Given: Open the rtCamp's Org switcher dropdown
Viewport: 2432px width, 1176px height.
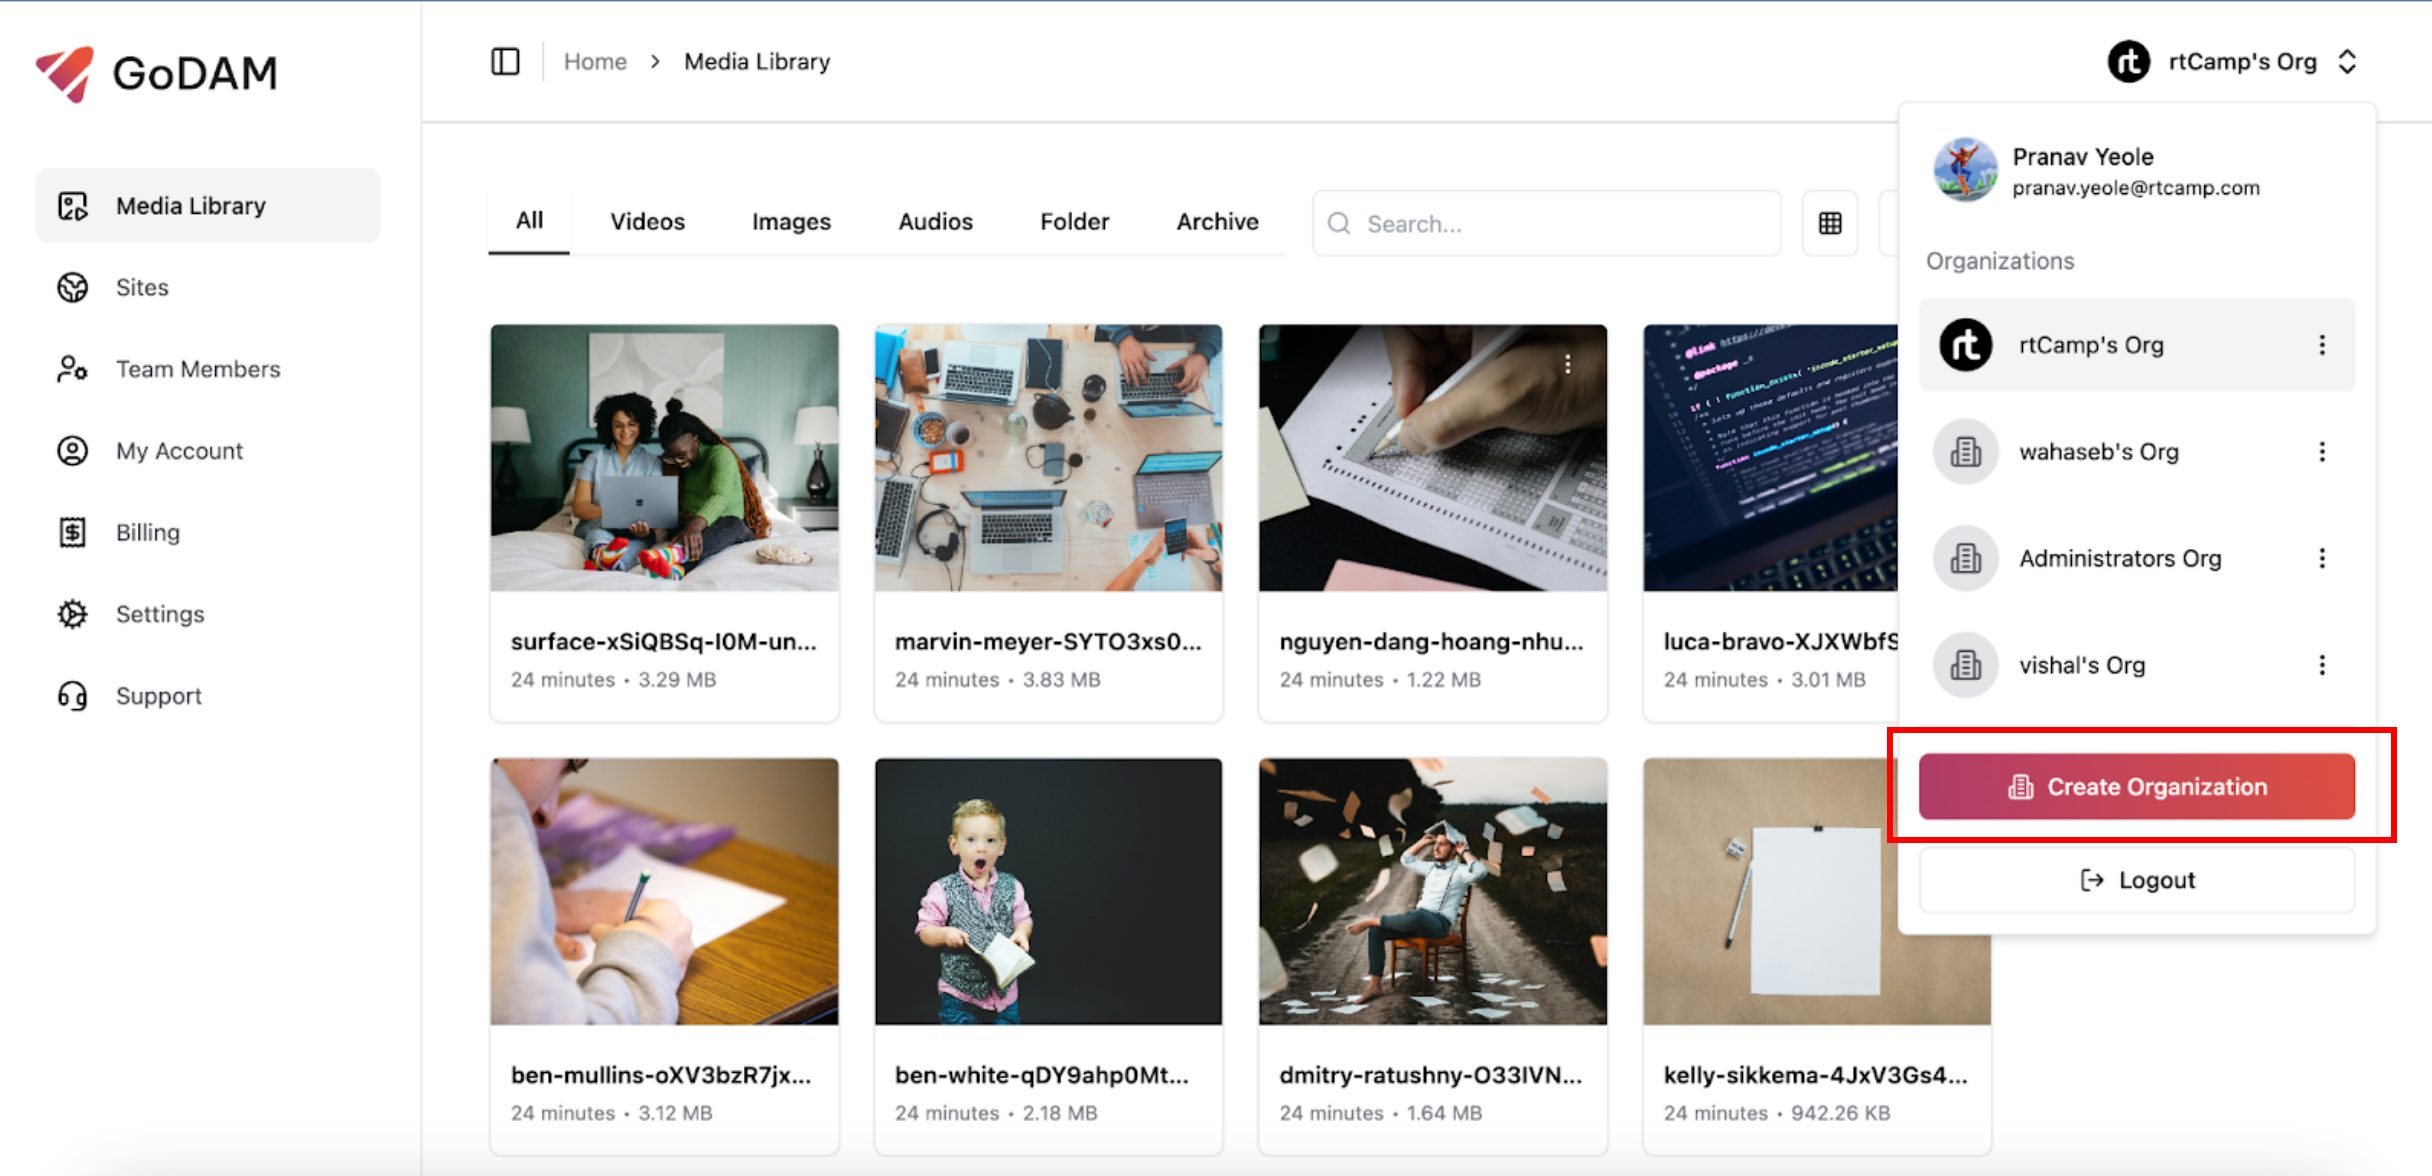Looking at the screenshot, I should coord(2237,61).
